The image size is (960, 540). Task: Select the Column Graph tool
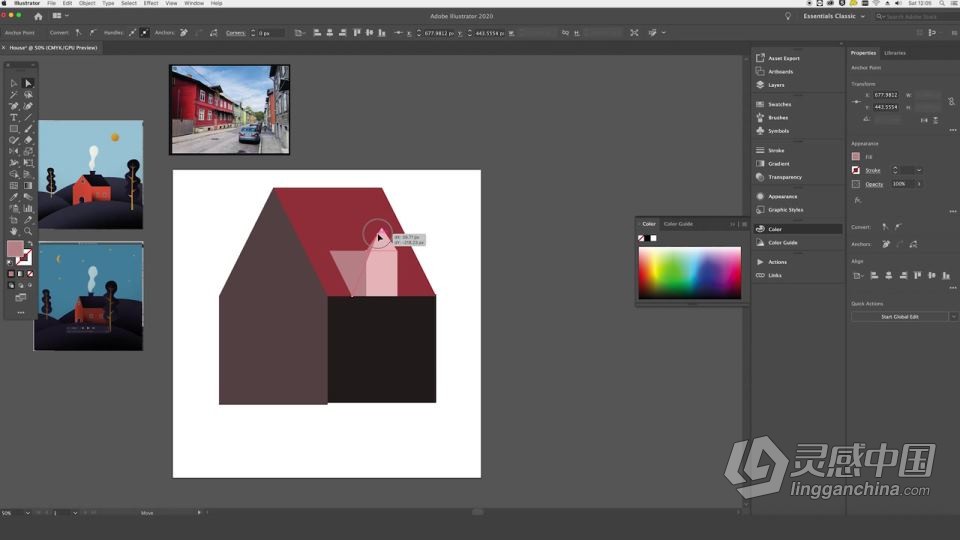tap(28, 208)
